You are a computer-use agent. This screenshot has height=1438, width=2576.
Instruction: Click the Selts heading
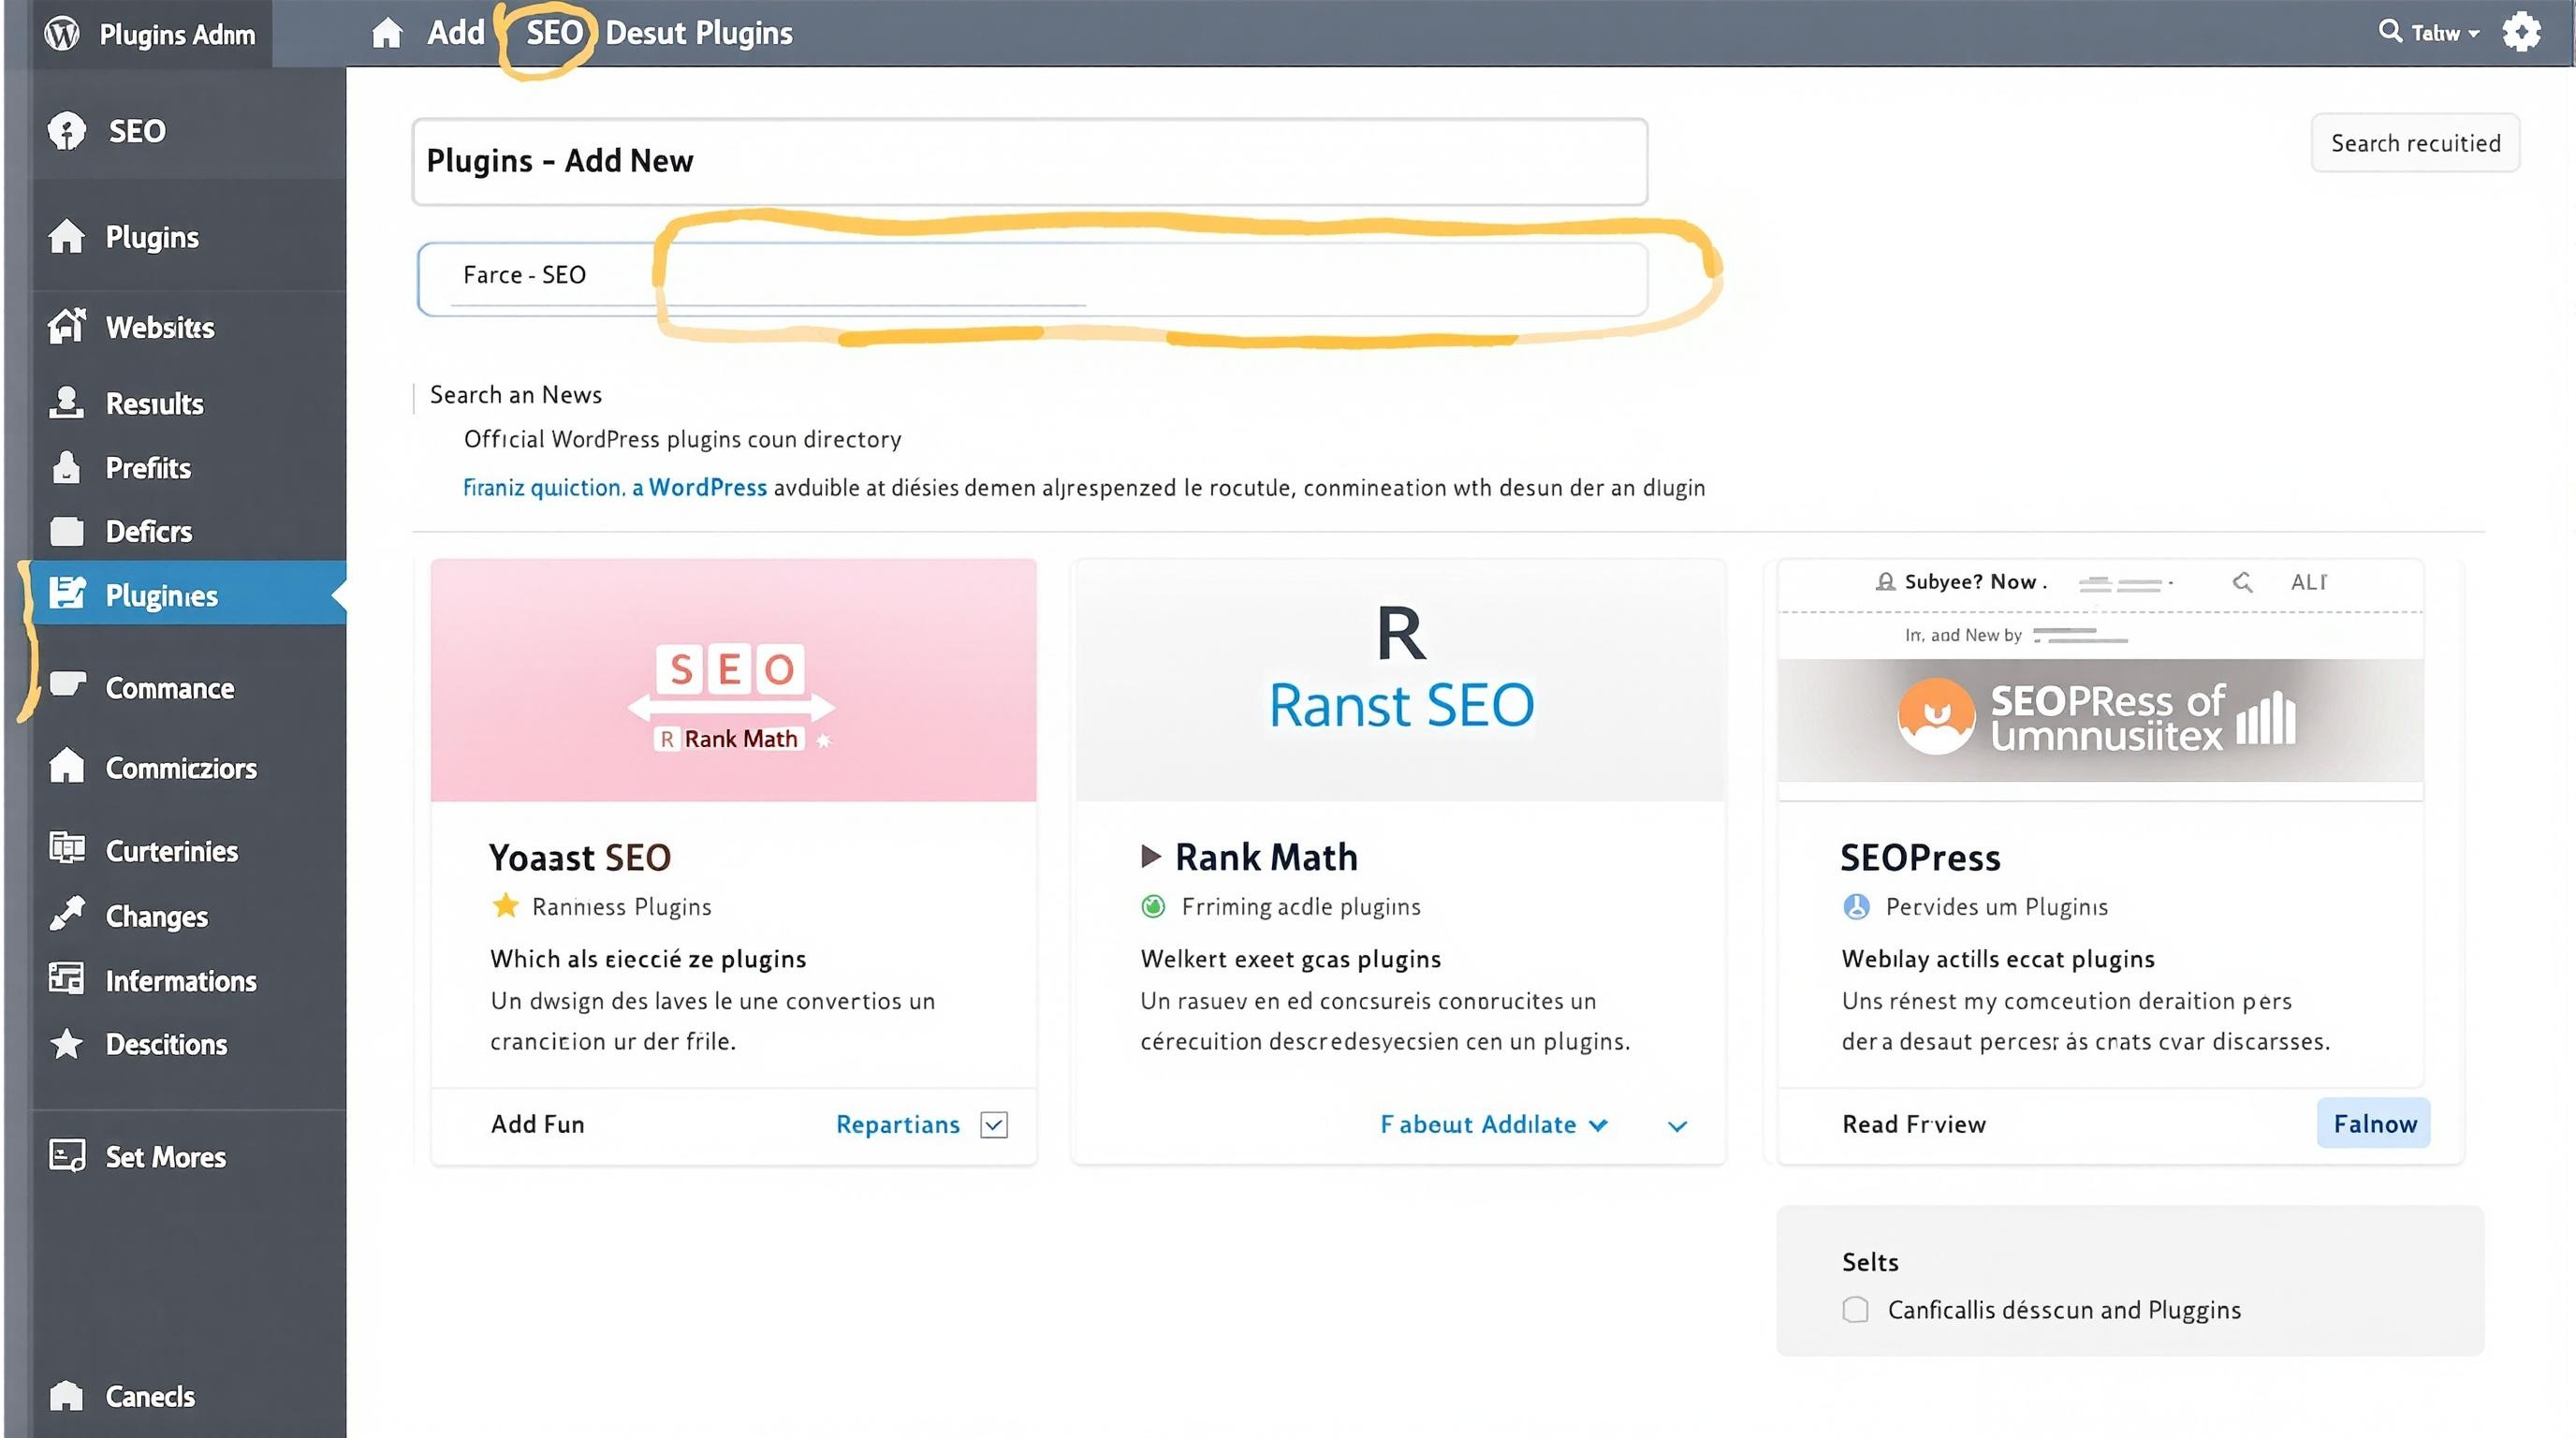pyautogui.click(x=1870, y=1262)
